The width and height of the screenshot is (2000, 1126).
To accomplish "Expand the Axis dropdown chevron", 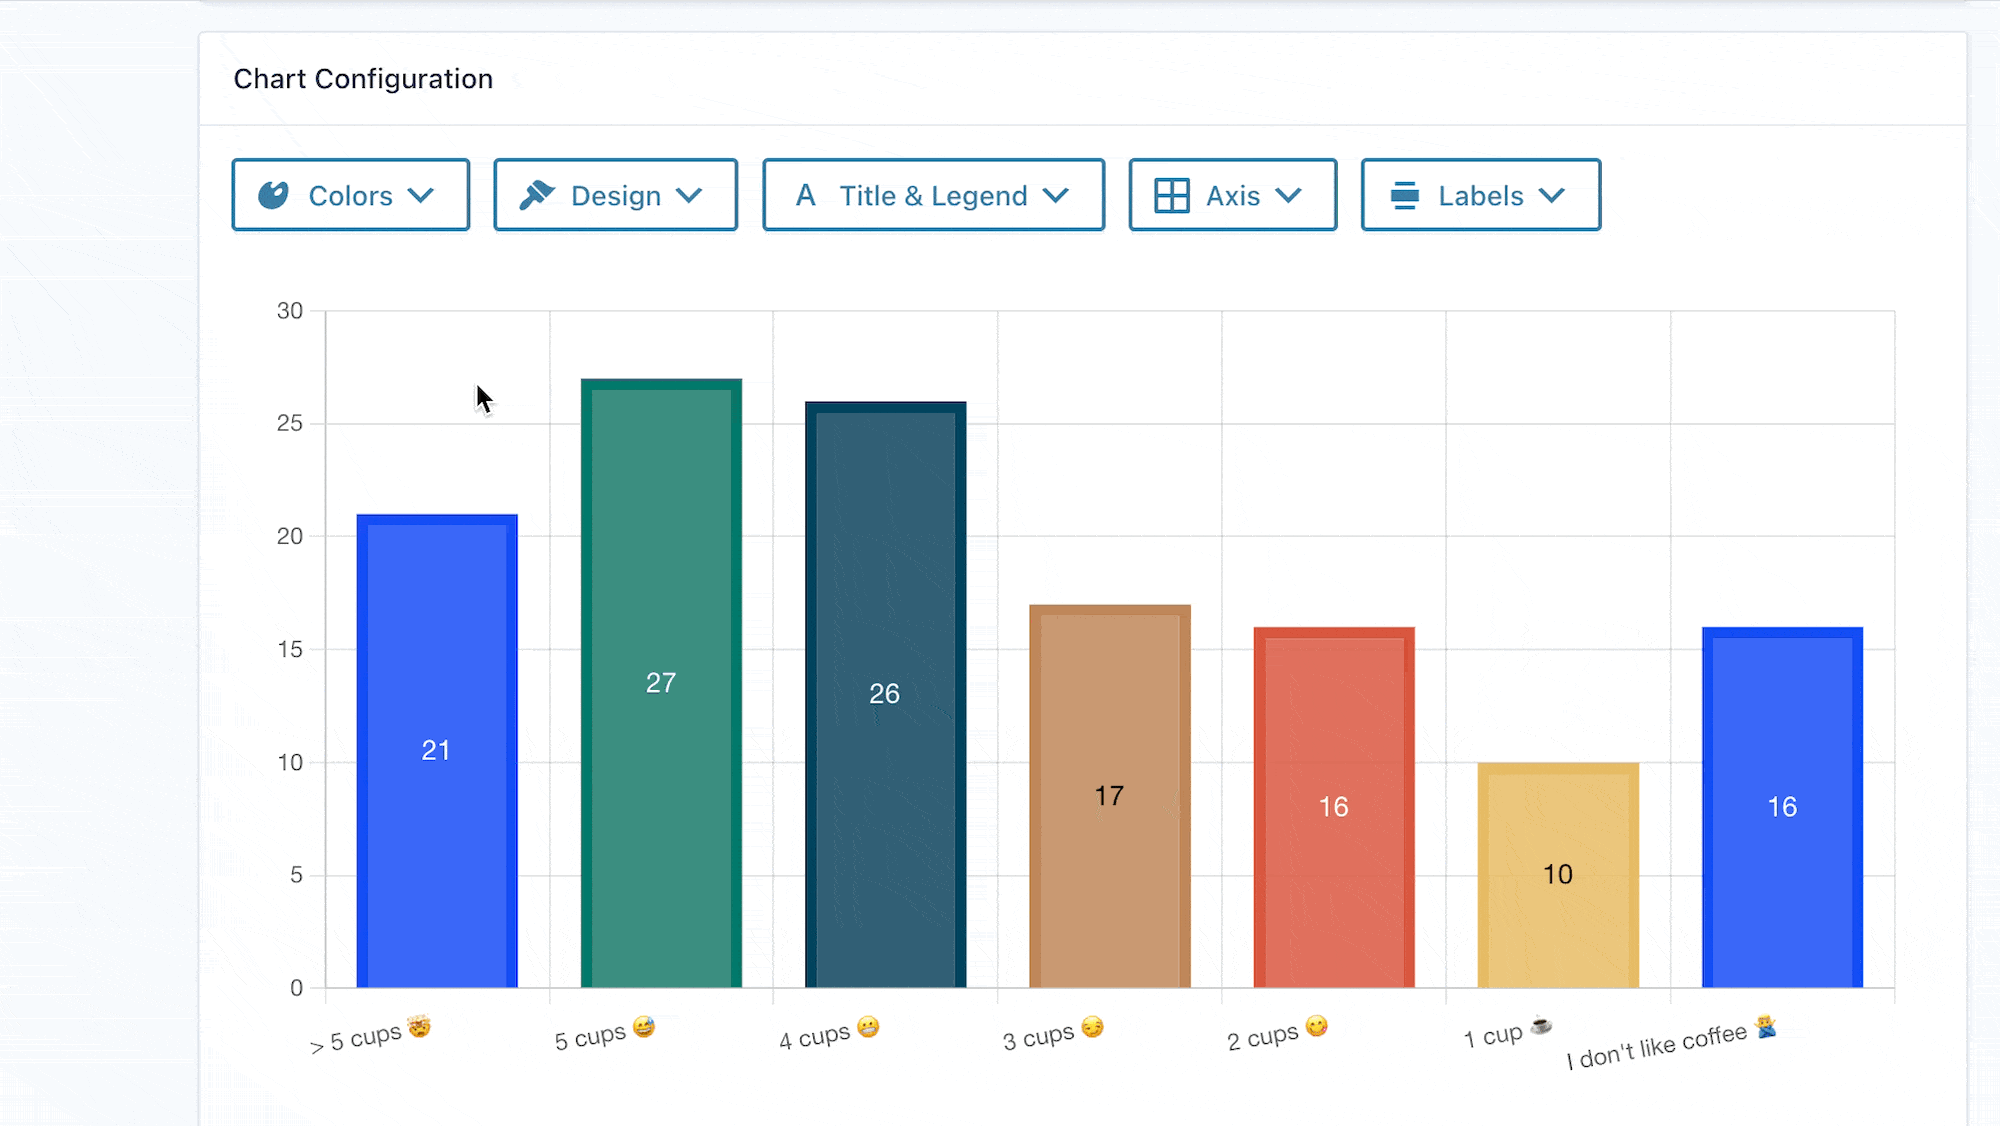I will pos(1289,195).
